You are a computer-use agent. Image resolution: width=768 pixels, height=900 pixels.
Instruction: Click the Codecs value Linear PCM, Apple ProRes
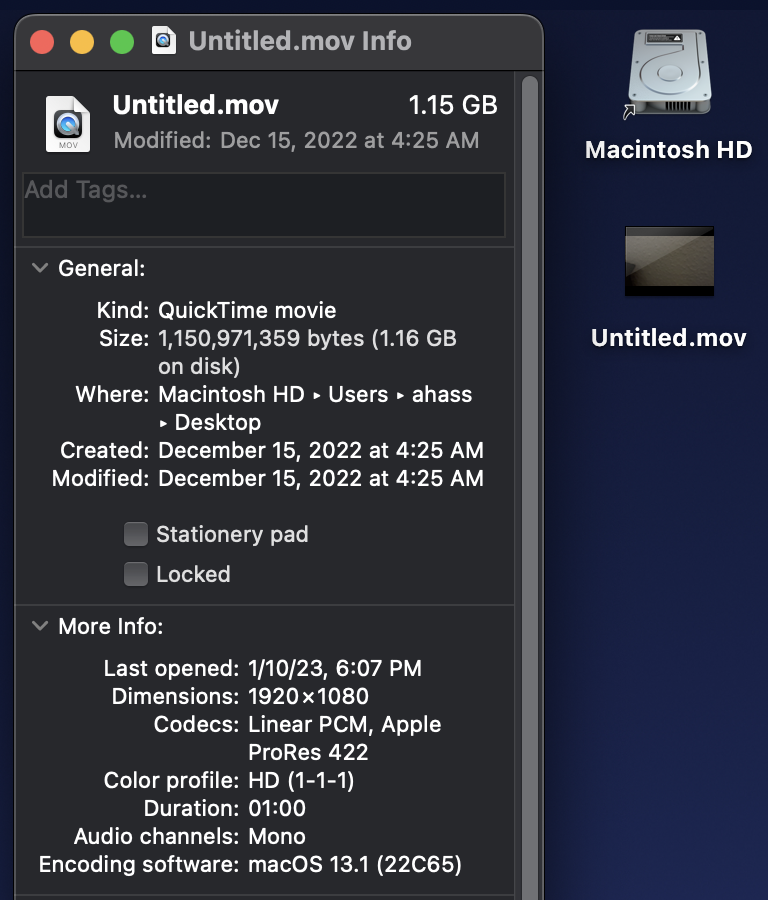[x=344, y=739]
